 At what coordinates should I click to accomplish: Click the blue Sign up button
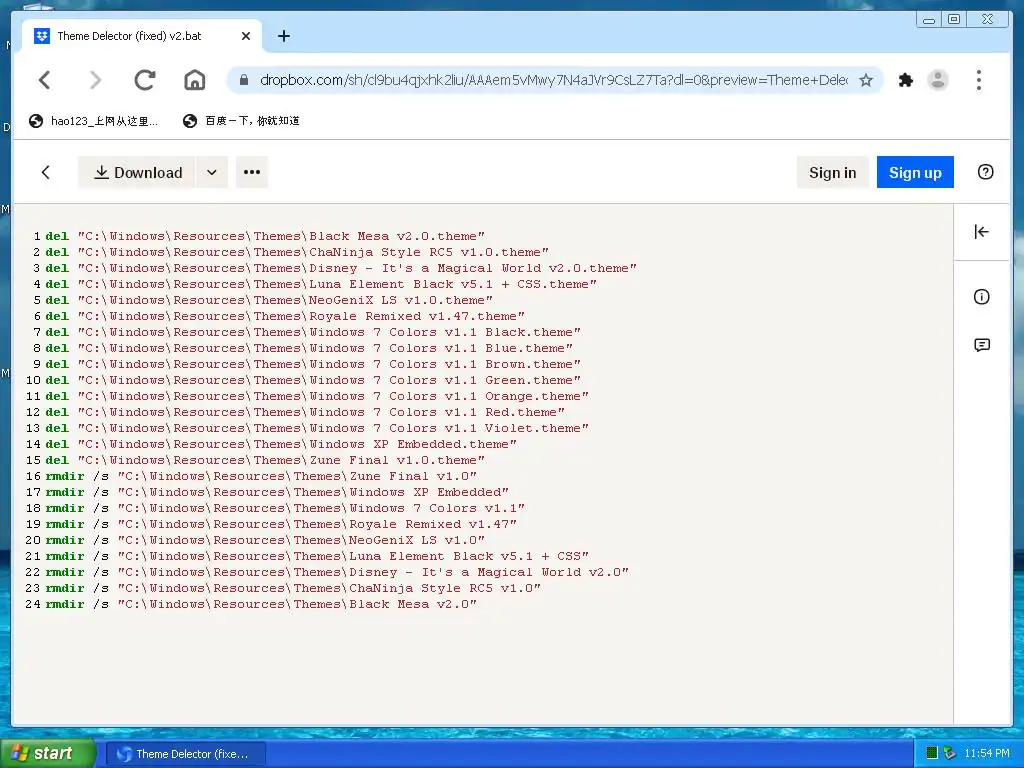click(x=915, y=172)
